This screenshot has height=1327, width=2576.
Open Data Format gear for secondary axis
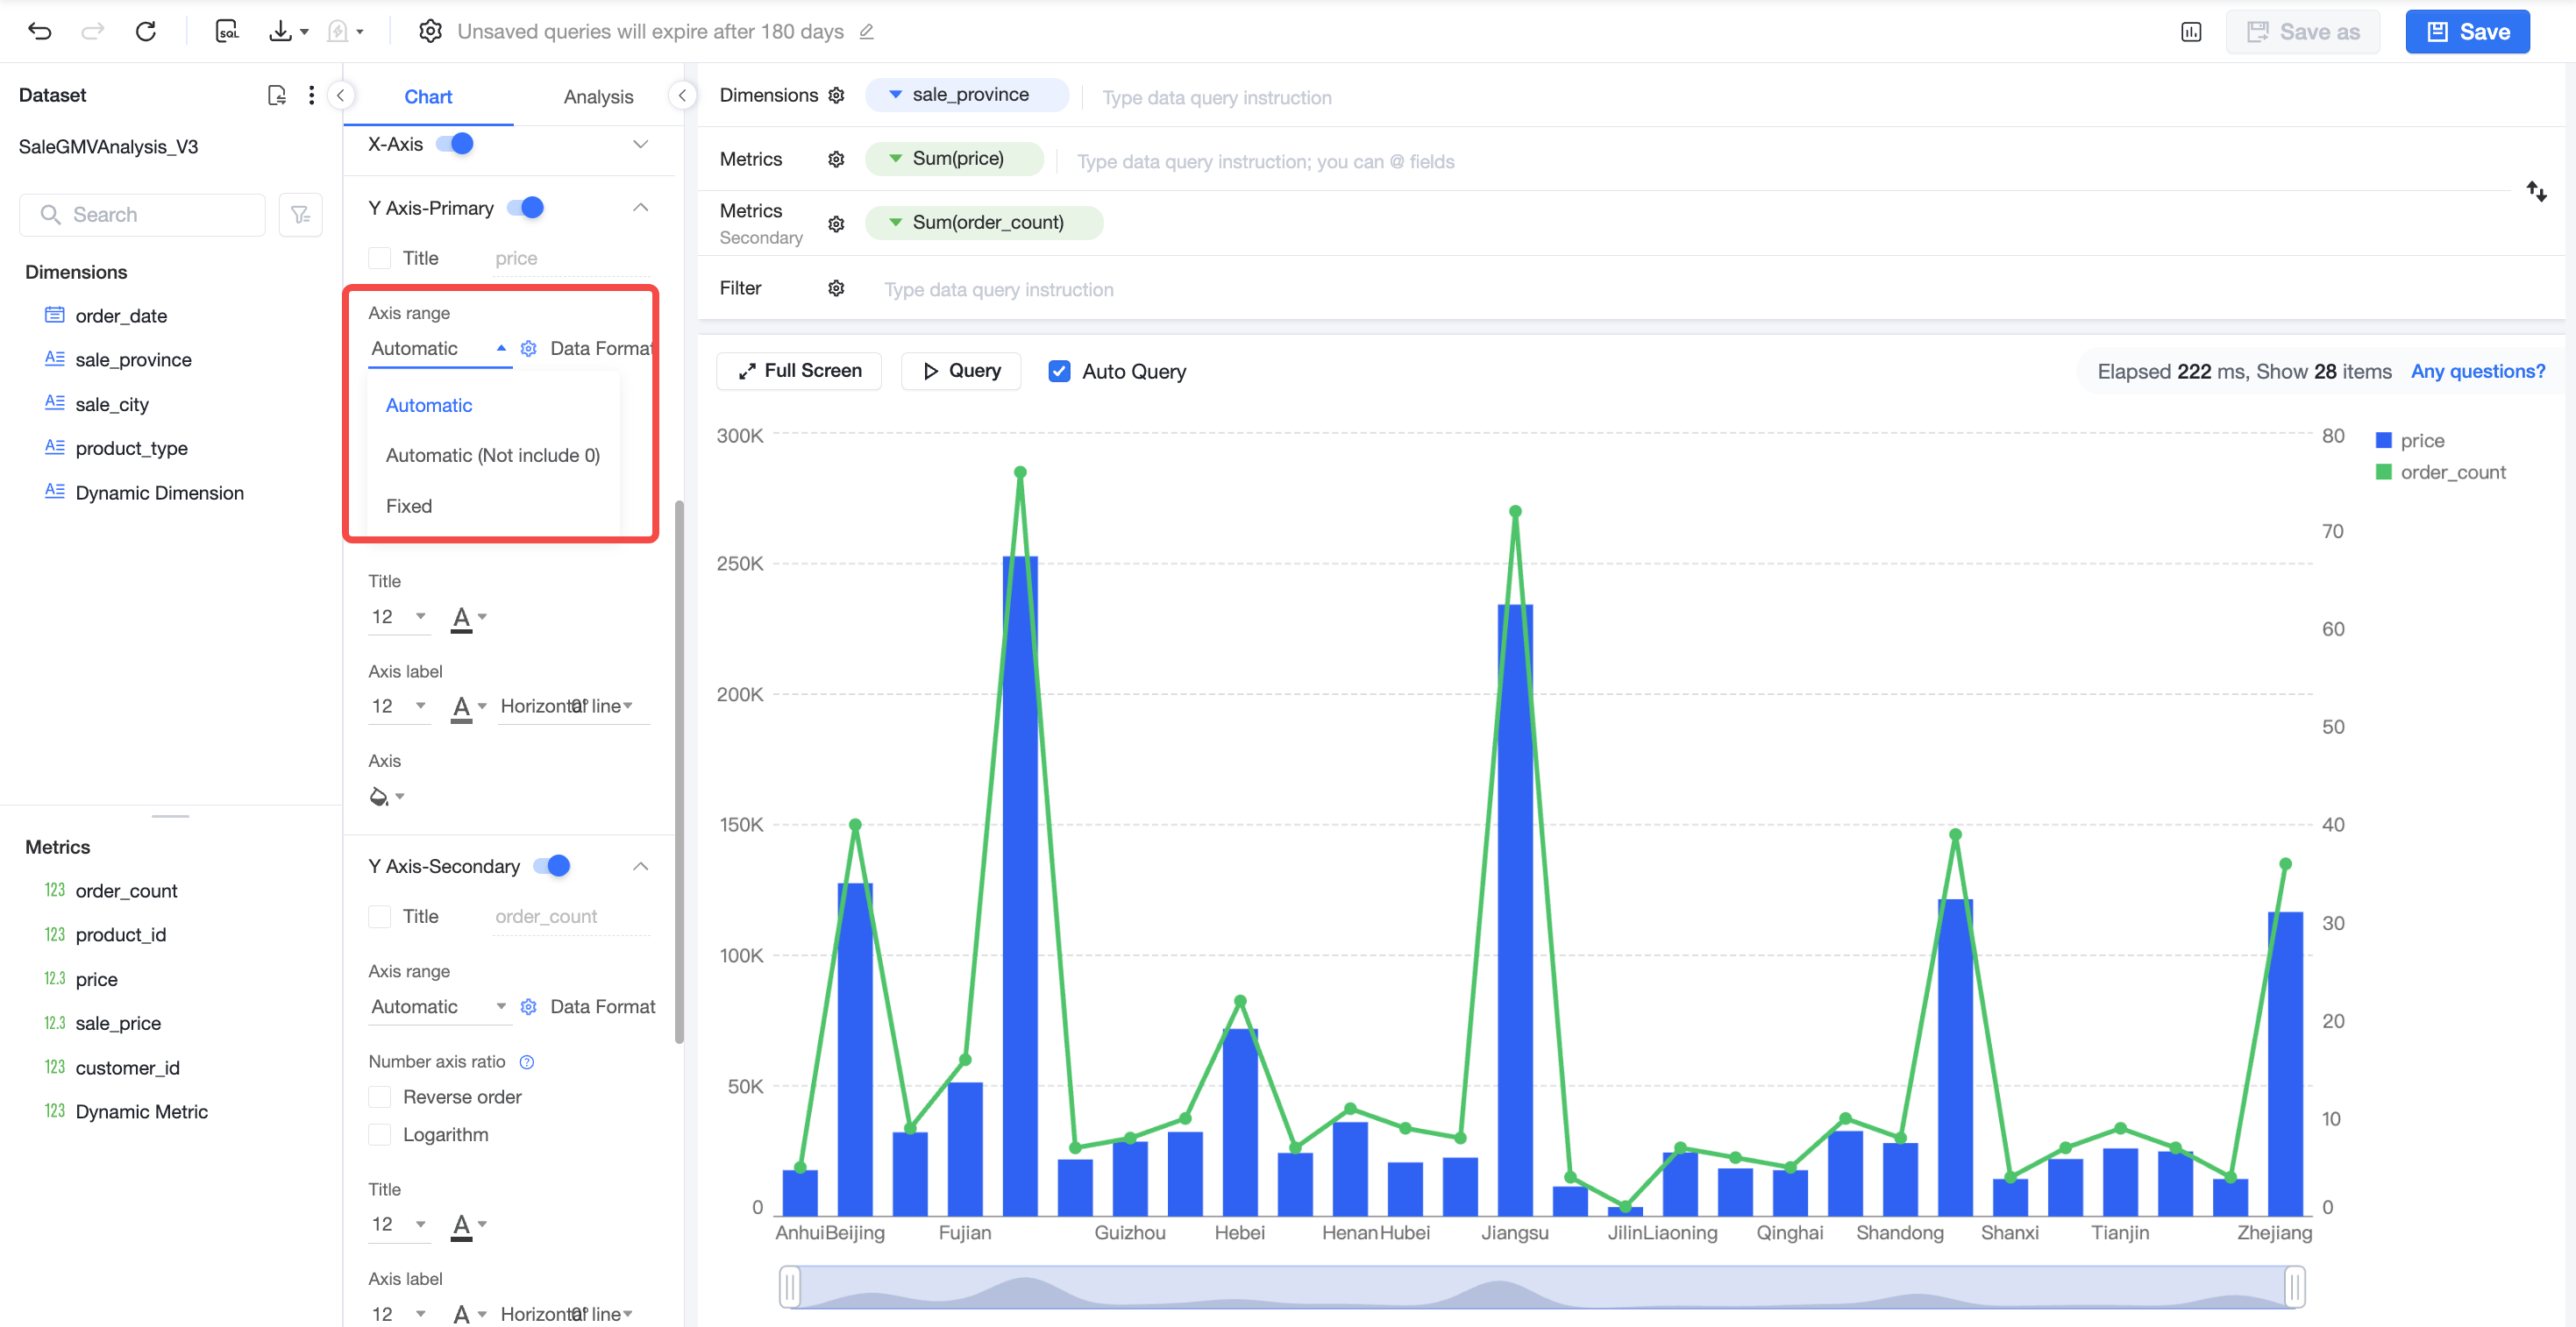tap(528, 1006)
